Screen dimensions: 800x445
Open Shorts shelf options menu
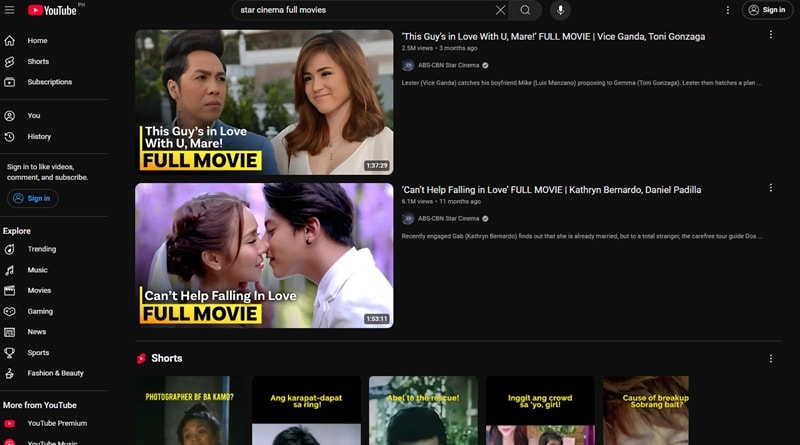pos(770,359)
